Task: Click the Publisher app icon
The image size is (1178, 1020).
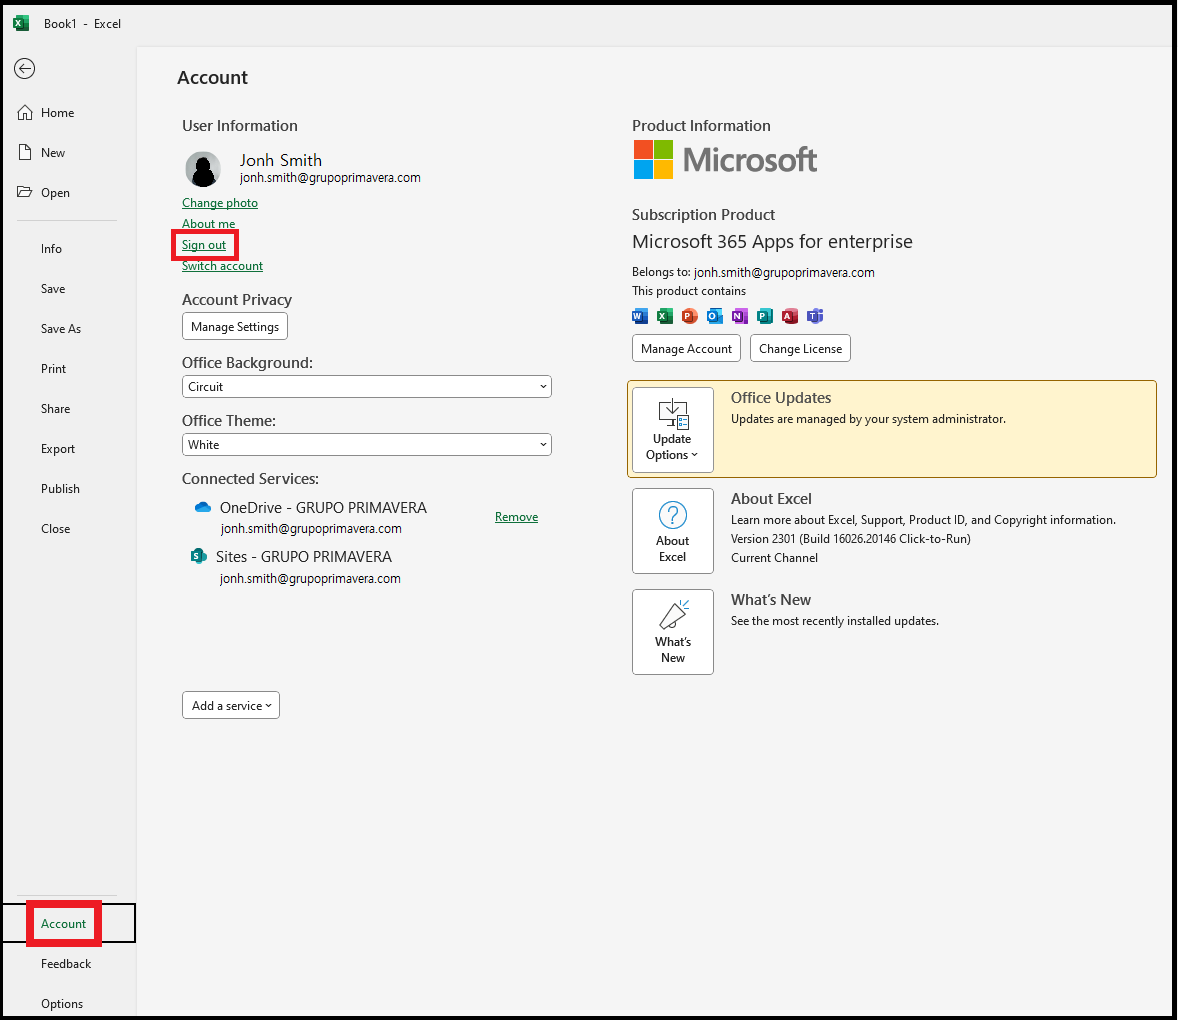Action: pyautogui.click(x=764, y=316)
